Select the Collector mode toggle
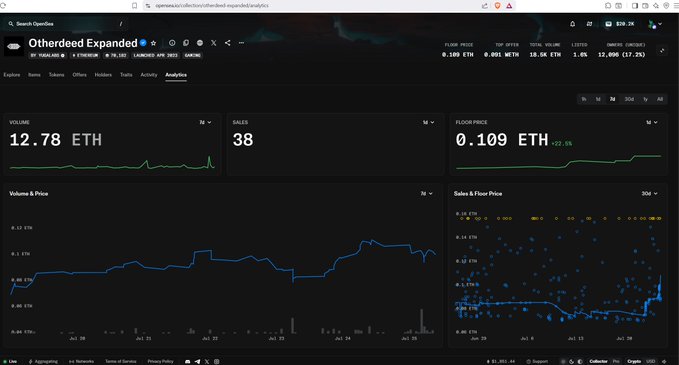 [x=598, y=361]
